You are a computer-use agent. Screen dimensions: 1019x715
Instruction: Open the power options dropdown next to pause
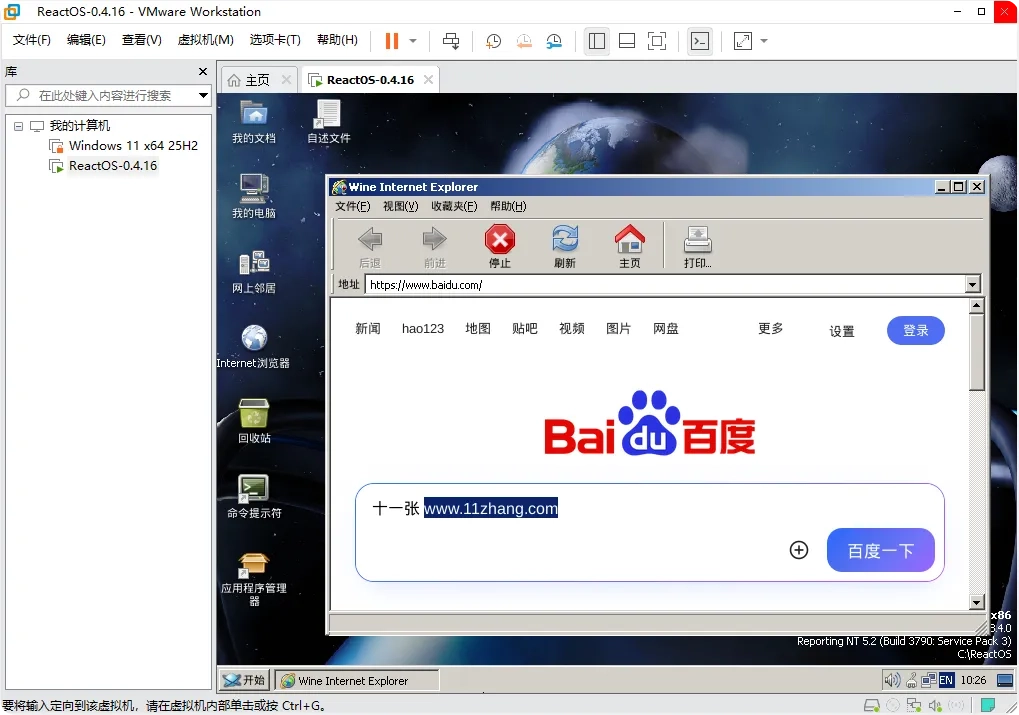[x=413, y=41]
